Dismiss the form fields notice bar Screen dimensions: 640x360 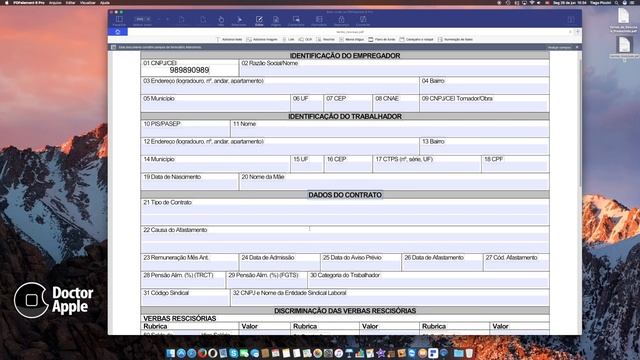pyautogui.click(x=577, y=47)
